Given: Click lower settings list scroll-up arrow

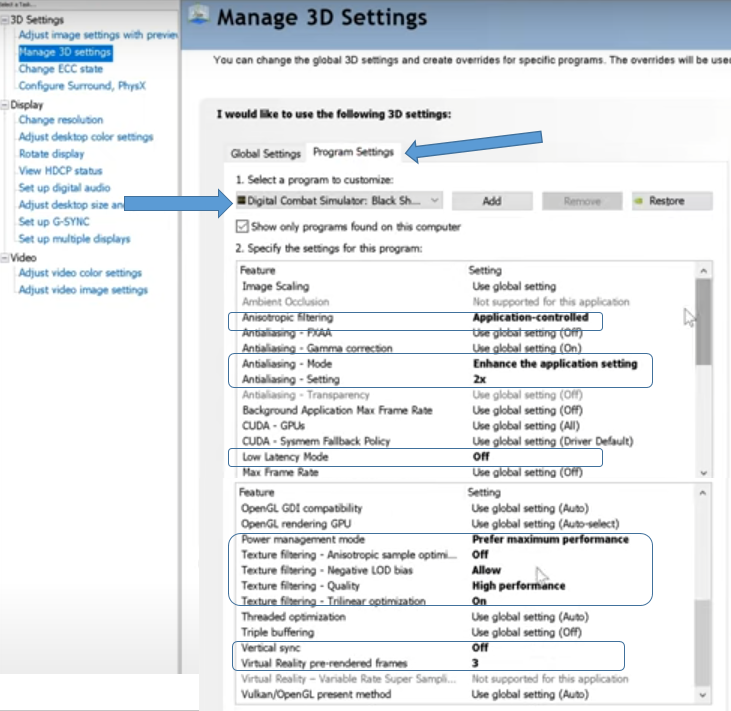Looking at the screenshot, I should pos(703,493).
